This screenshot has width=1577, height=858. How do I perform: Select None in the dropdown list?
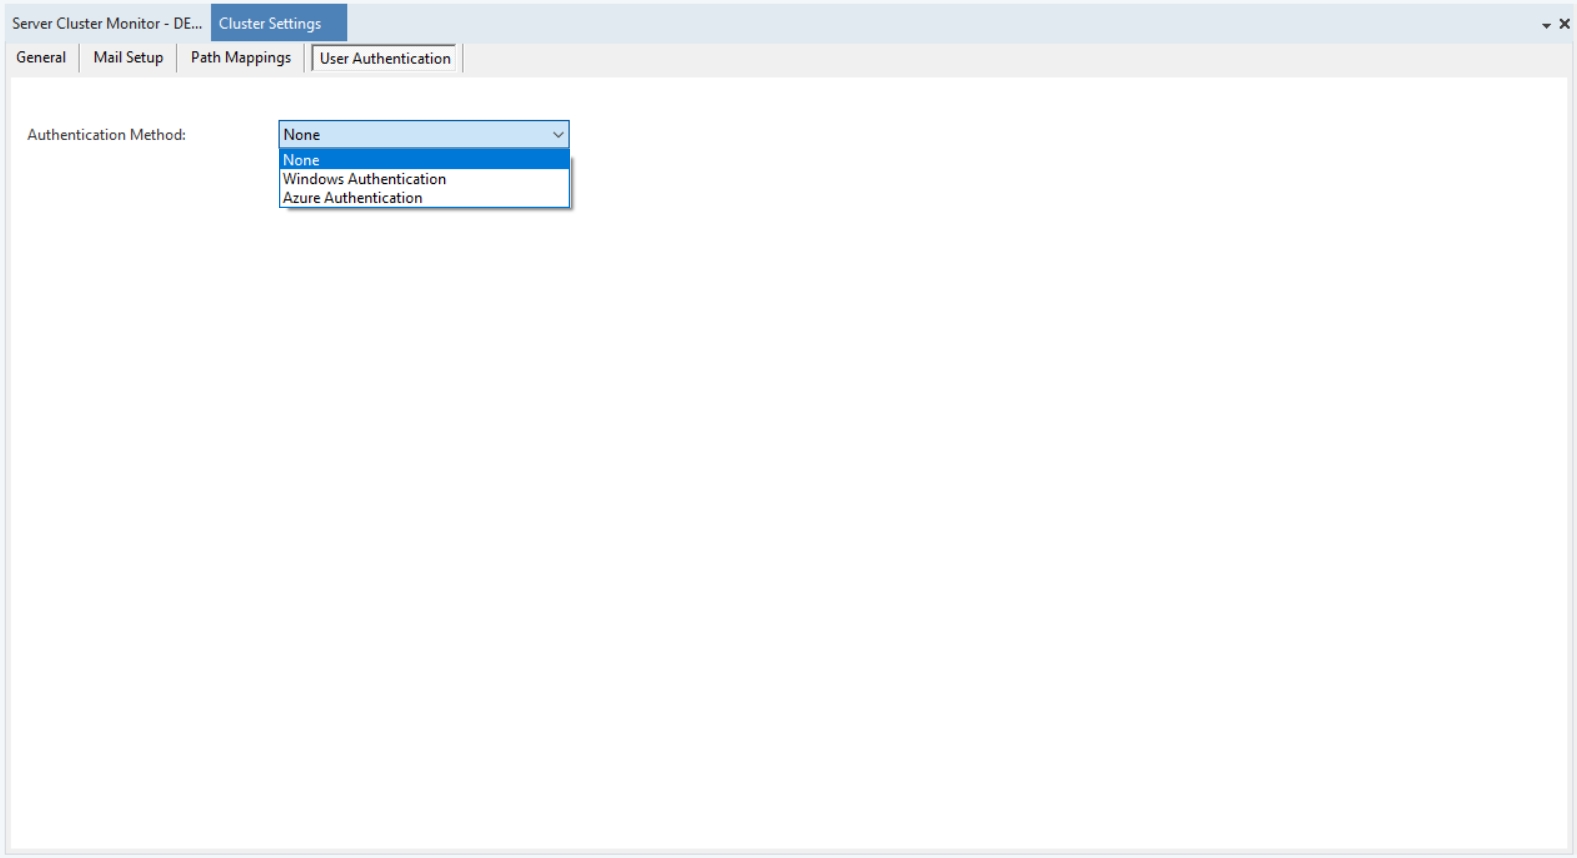(x=424, y=160)
